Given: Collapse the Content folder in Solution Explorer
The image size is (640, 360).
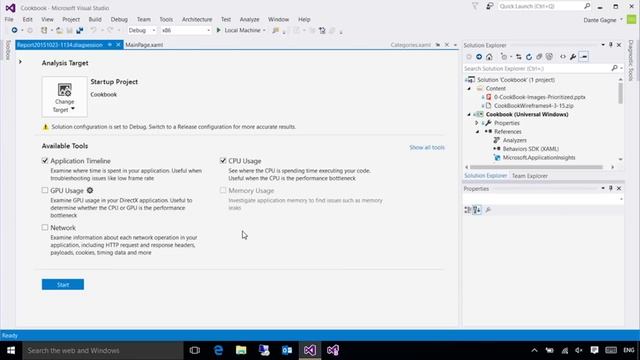Looking at the screenshot, I should pyautogui.click(x=469, y=89).
